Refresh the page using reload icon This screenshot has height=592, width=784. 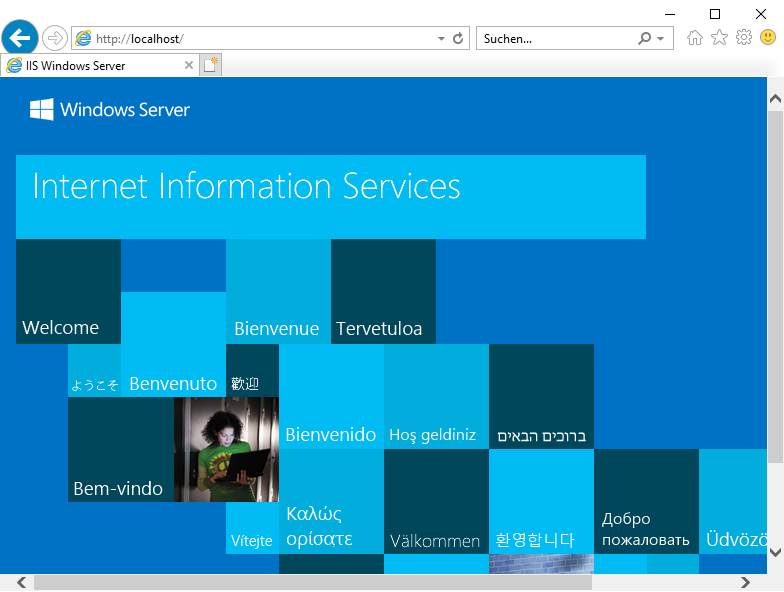point(459,39)
